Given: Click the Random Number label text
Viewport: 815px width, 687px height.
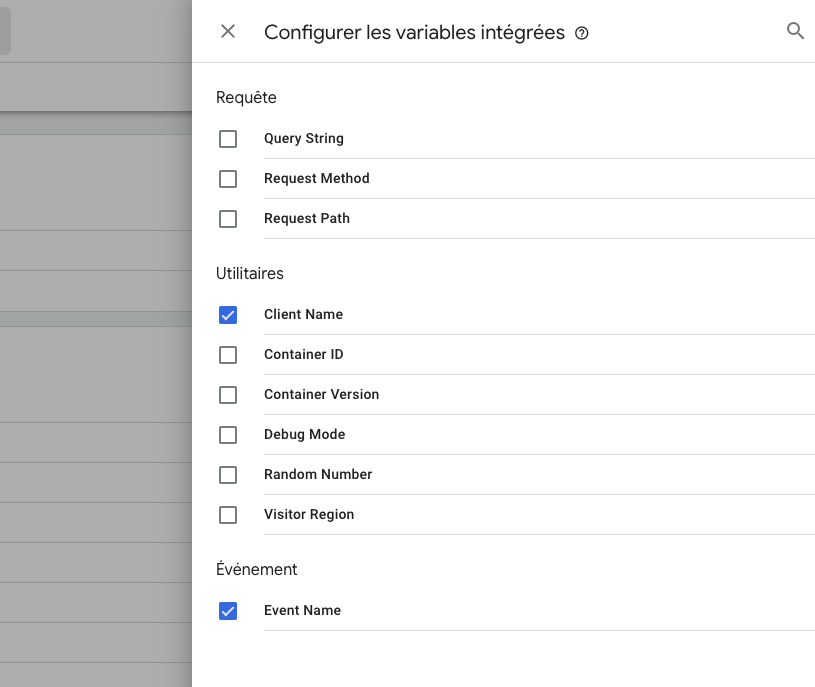Looking at the screenshot, I should pyautogui.click(x=318, y=474).
